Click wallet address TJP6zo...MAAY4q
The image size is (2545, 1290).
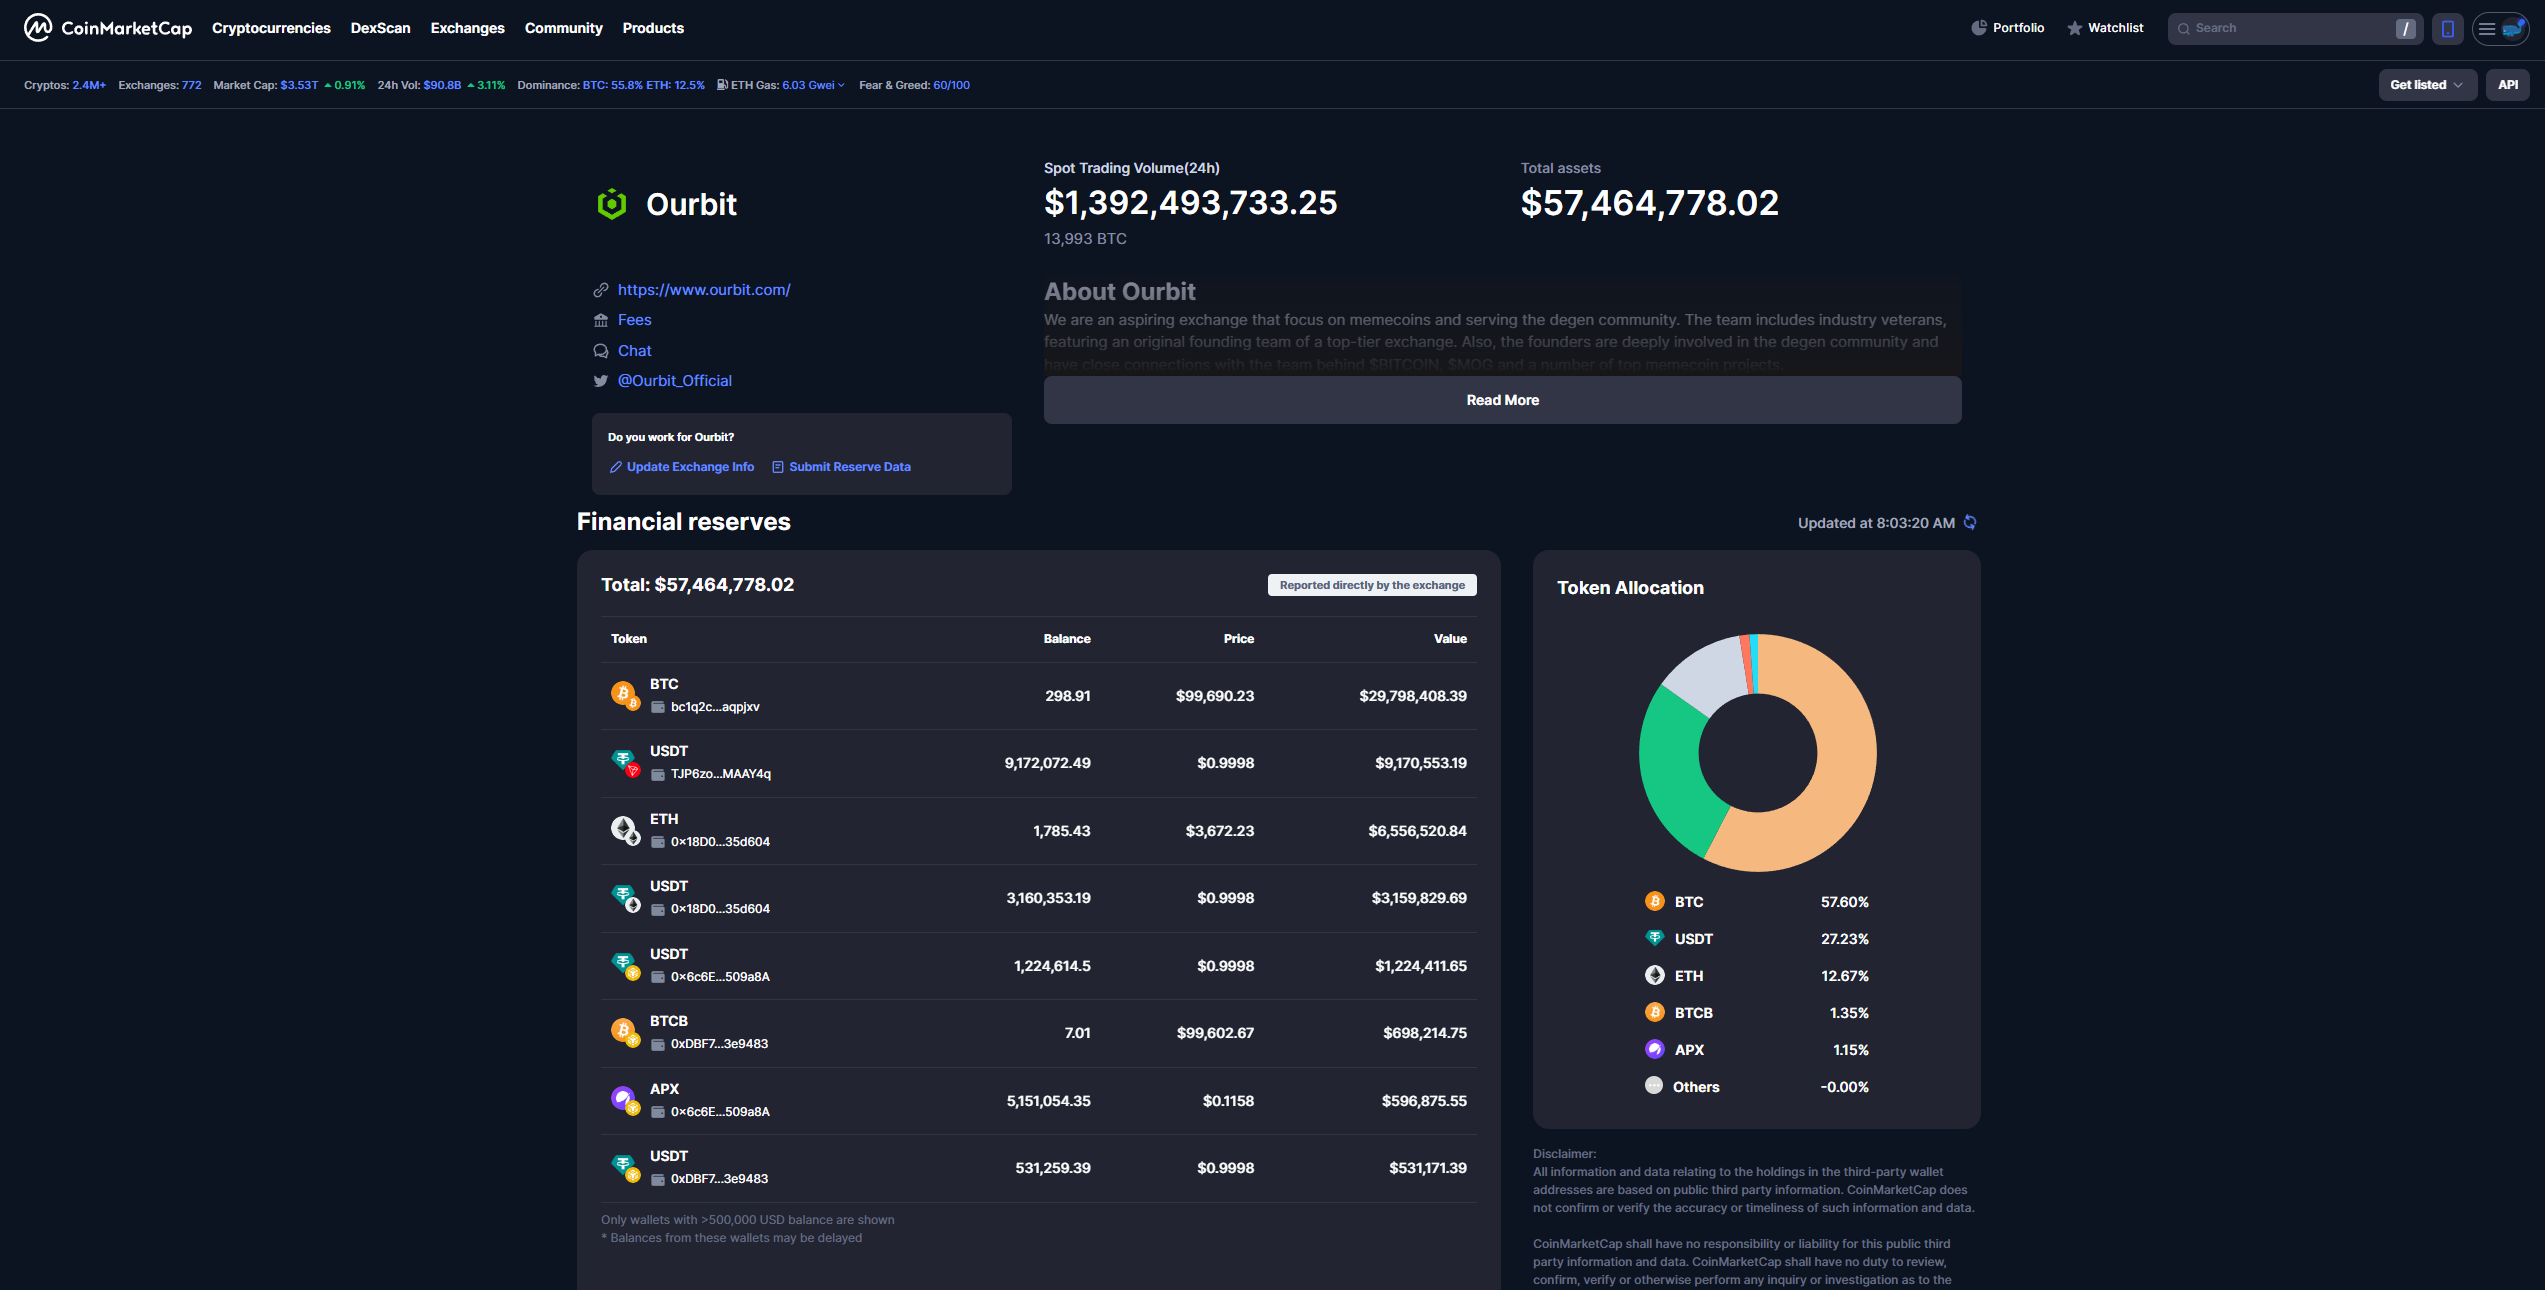721,774
